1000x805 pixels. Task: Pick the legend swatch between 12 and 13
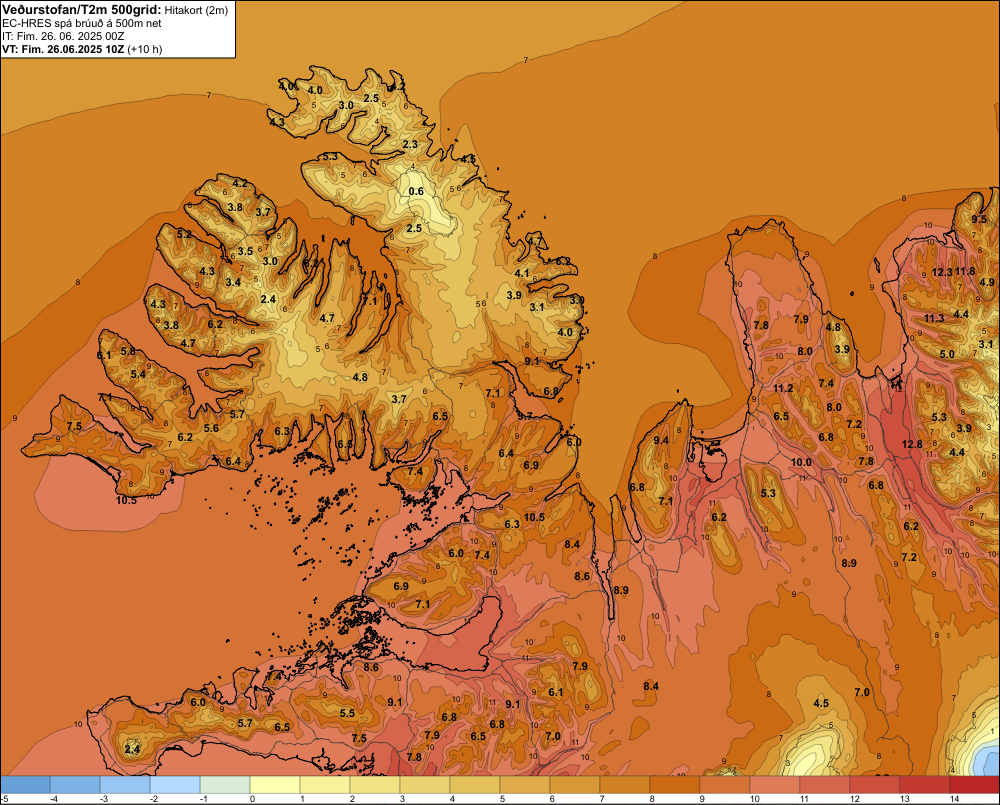[x=875, y=785]
